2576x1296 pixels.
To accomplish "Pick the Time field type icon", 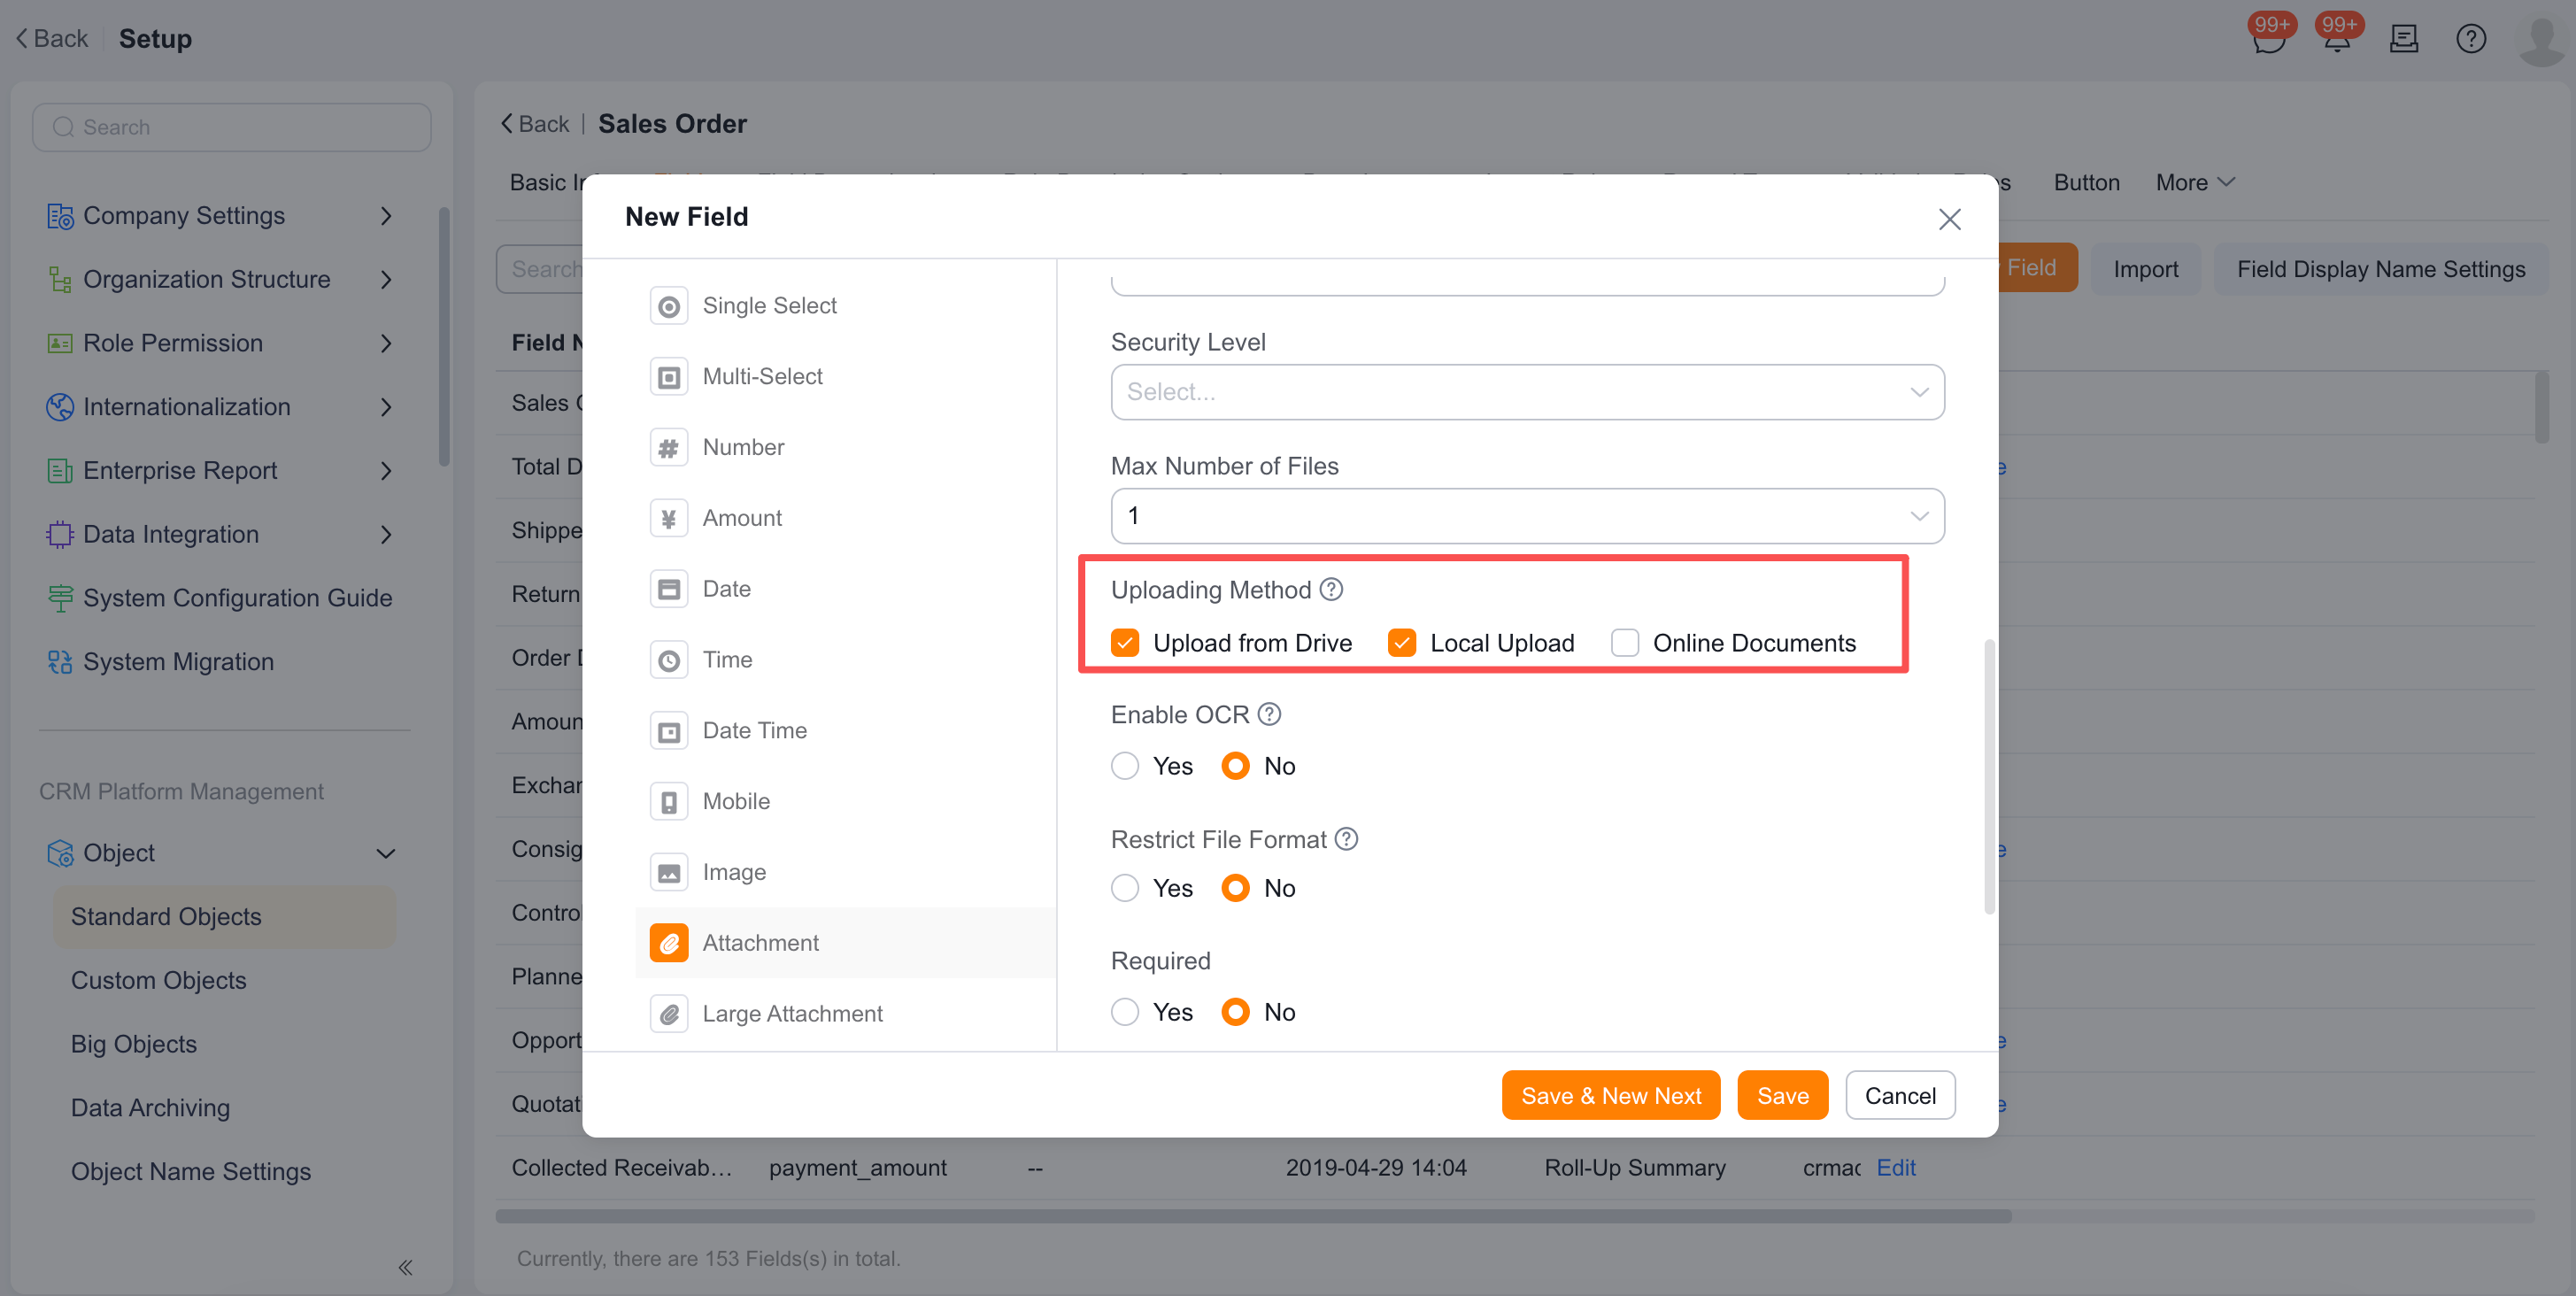I will [669, 660].
